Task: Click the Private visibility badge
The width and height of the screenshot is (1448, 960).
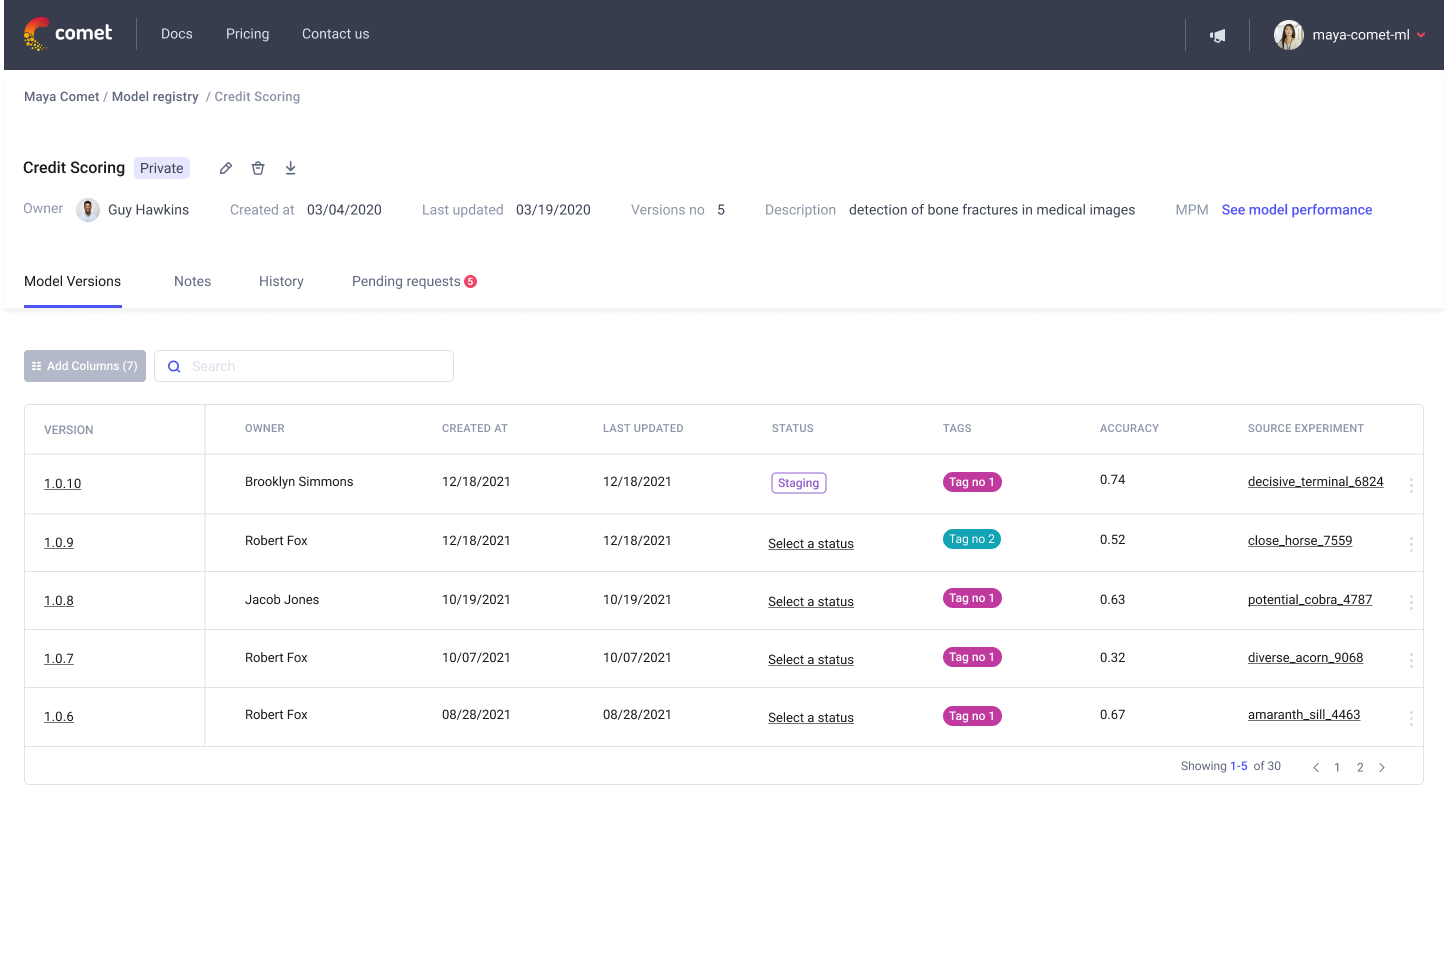Action: coord(161,167)
